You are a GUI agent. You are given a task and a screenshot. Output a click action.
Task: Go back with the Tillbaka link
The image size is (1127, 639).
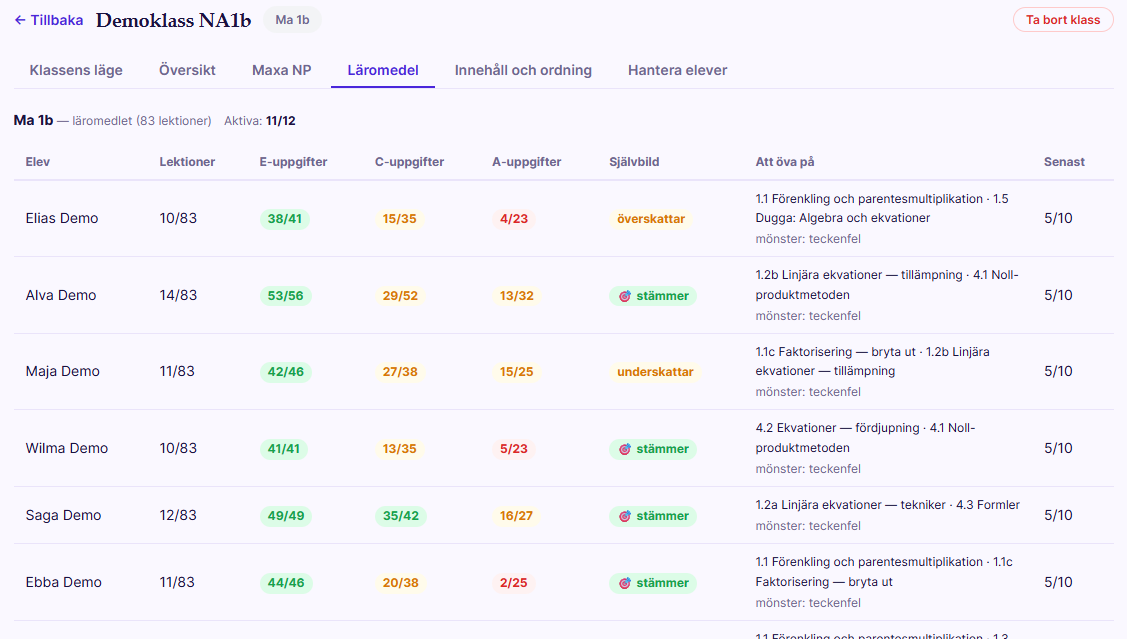coord(49,20)
